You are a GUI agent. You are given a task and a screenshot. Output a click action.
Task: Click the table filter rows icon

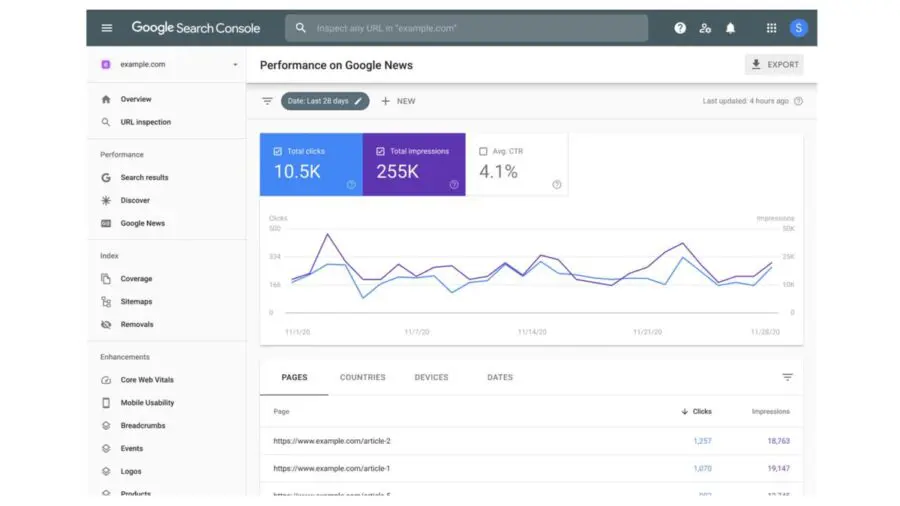pos(788,377)
